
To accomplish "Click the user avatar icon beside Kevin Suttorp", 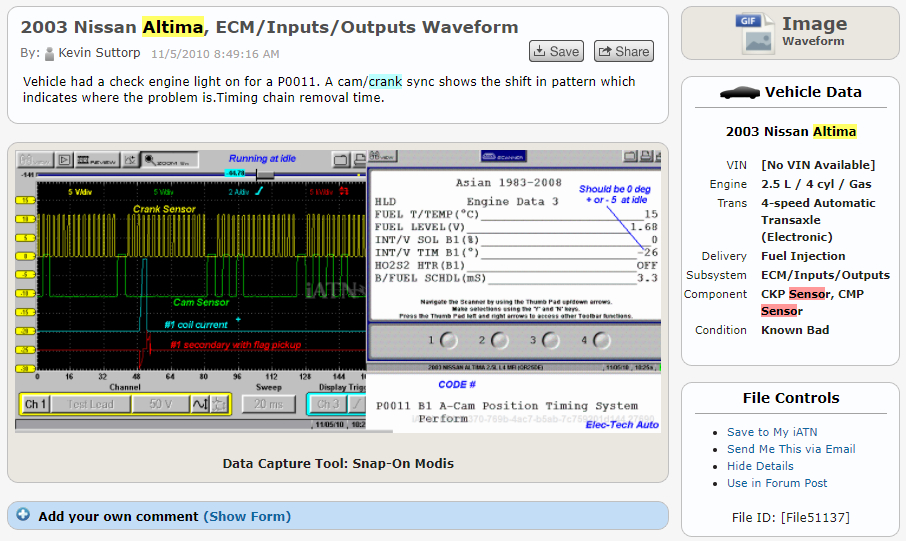I will tap(49, 53).
